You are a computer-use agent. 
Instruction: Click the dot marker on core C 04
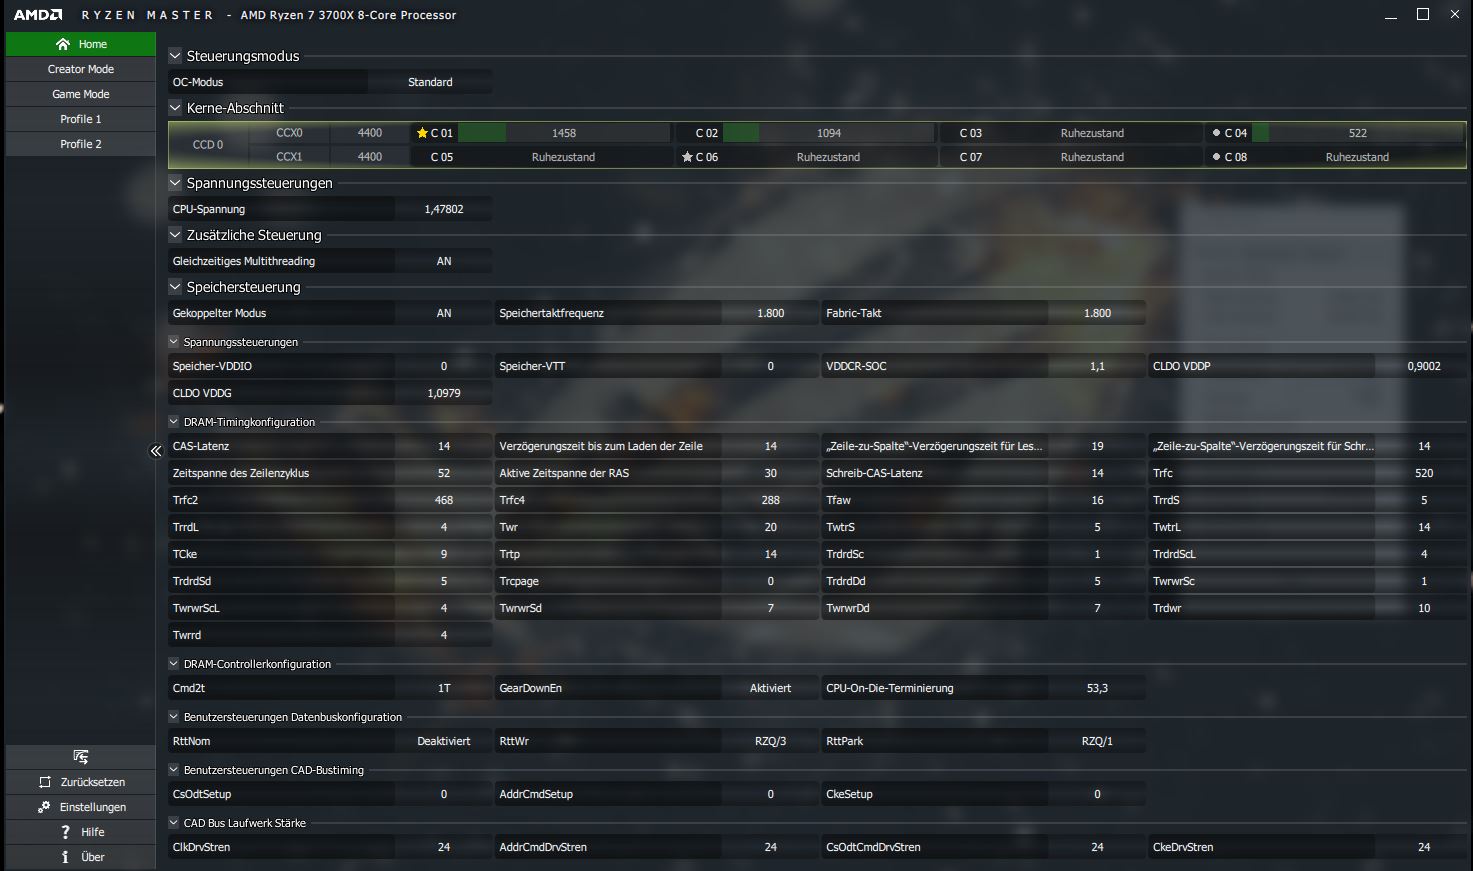click(1216, 133)
